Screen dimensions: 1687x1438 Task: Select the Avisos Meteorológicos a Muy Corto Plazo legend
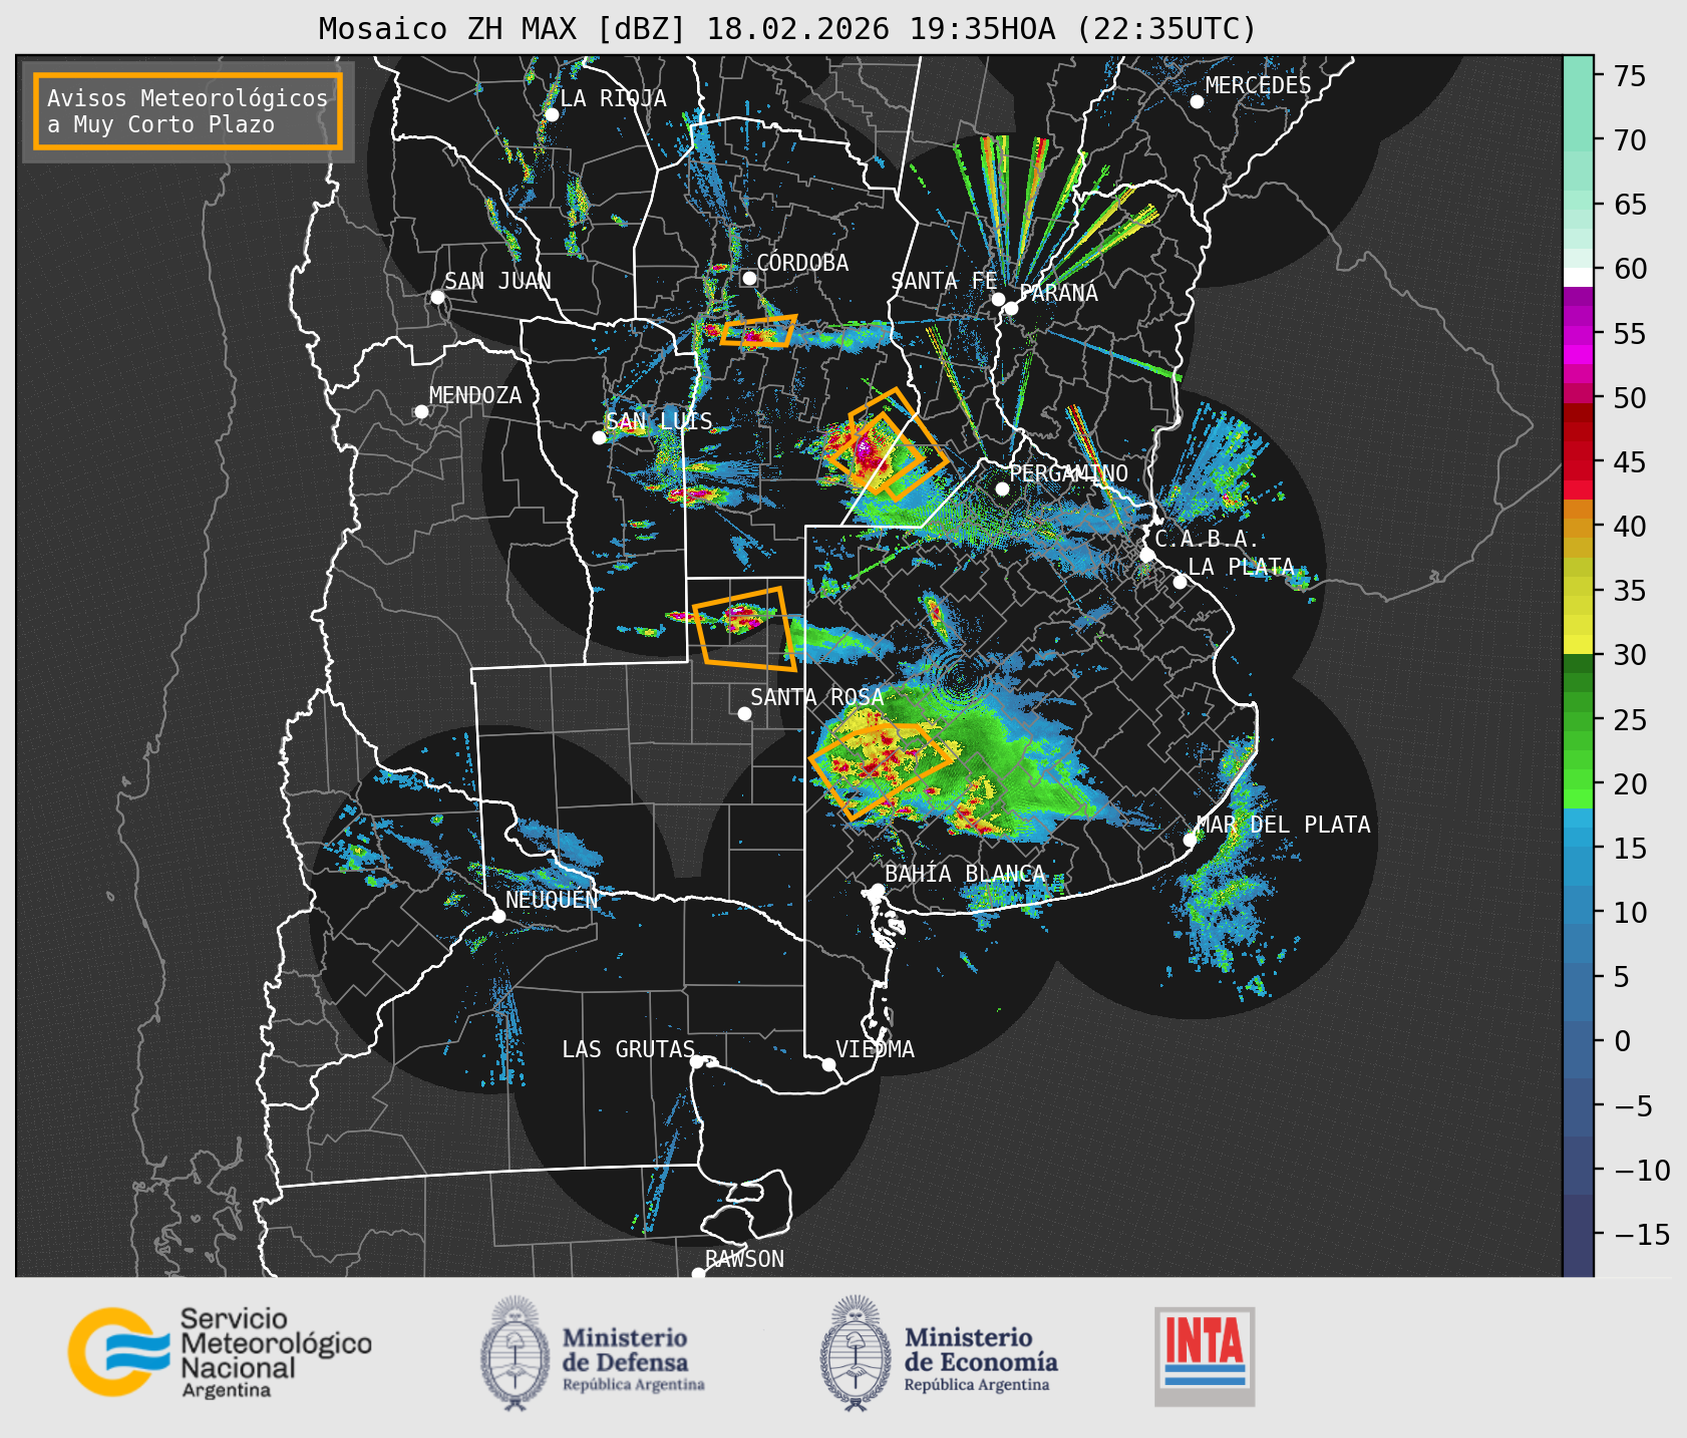[188, 111]
